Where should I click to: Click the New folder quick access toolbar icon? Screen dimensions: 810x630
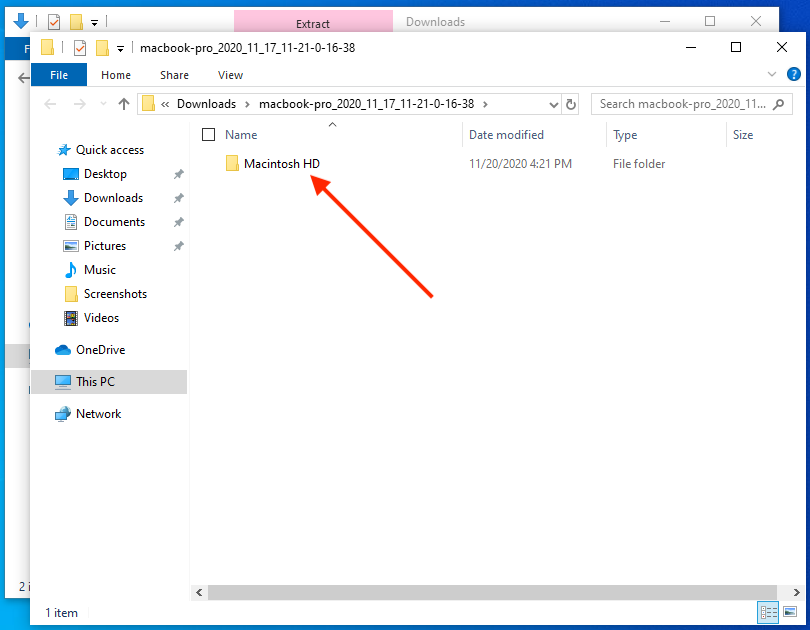pyautogui.click(x=102, y=48)
